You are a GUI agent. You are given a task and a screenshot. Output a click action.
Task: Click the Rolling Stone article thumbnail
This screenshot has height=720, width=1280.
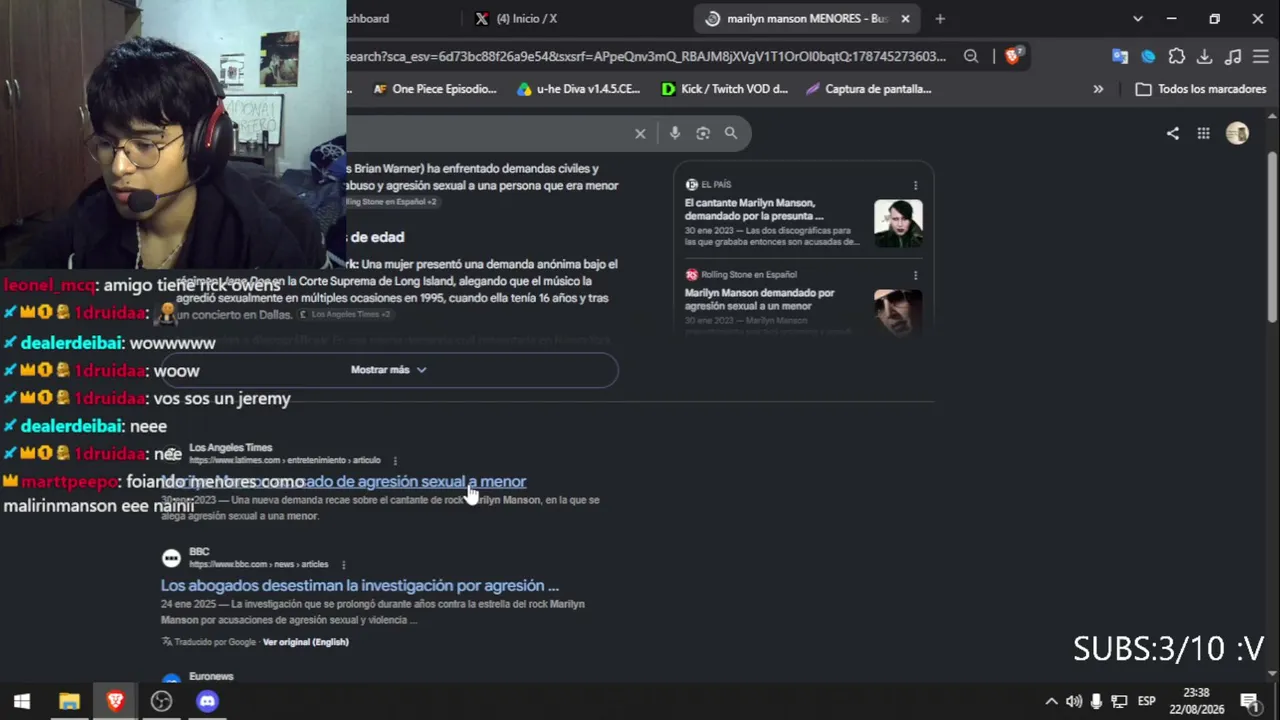click(x=898, y=312)
